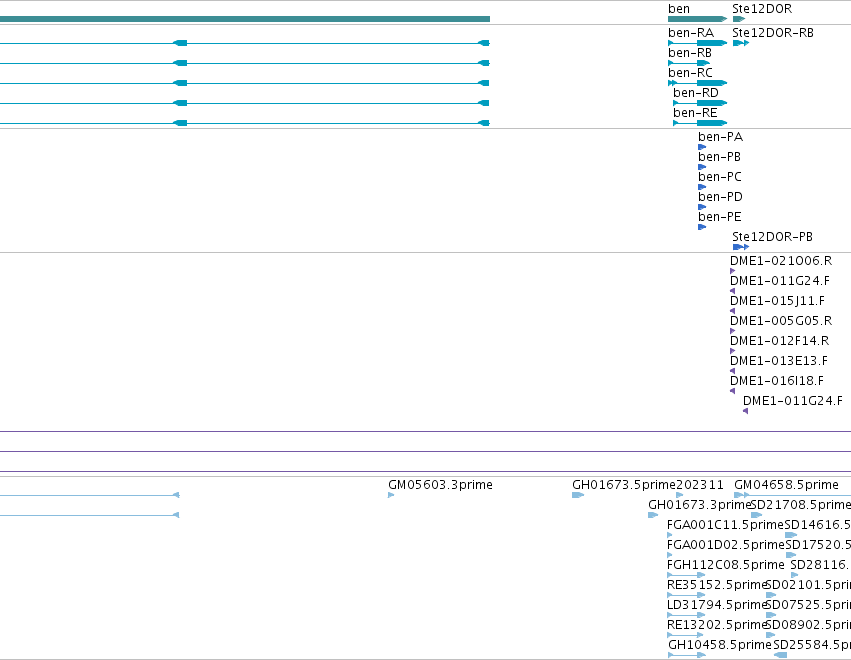Click the FGA001C11.5prime EST label

(725, 525)
